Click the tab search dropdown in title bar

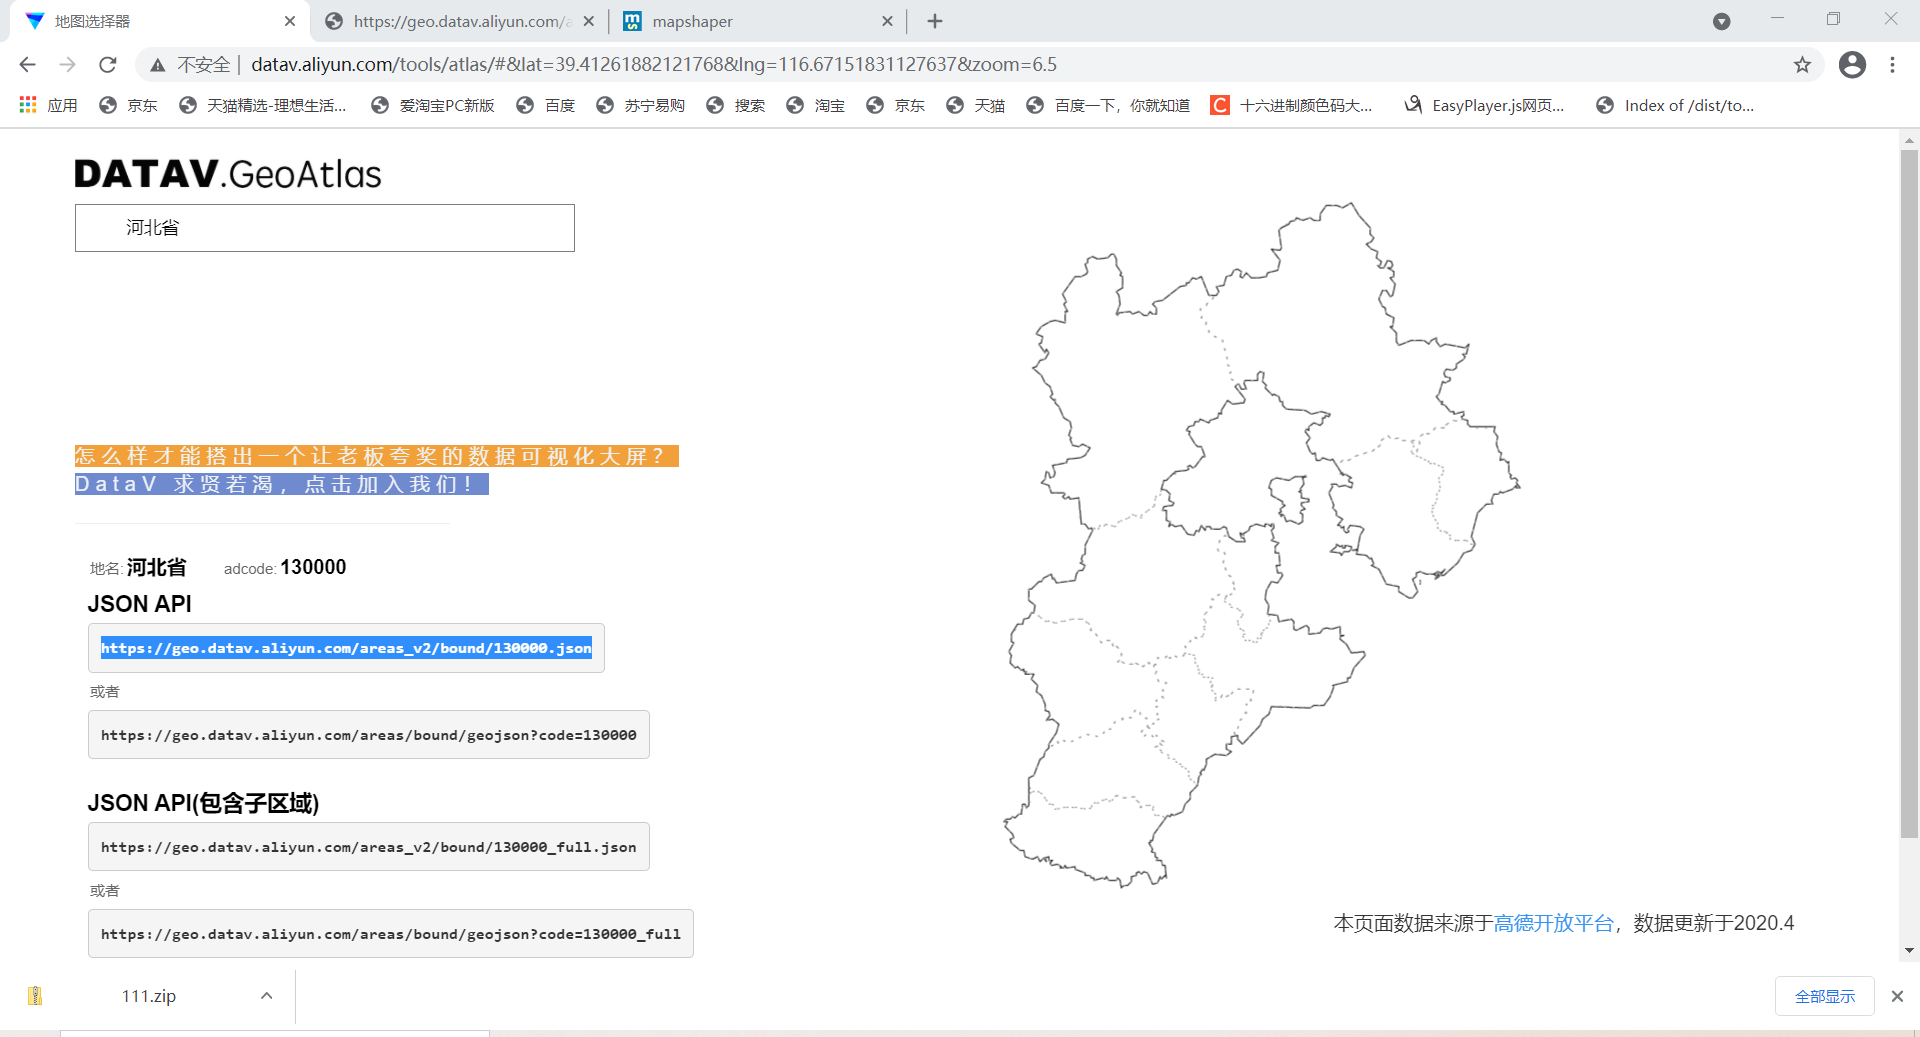coord(1722,21)
